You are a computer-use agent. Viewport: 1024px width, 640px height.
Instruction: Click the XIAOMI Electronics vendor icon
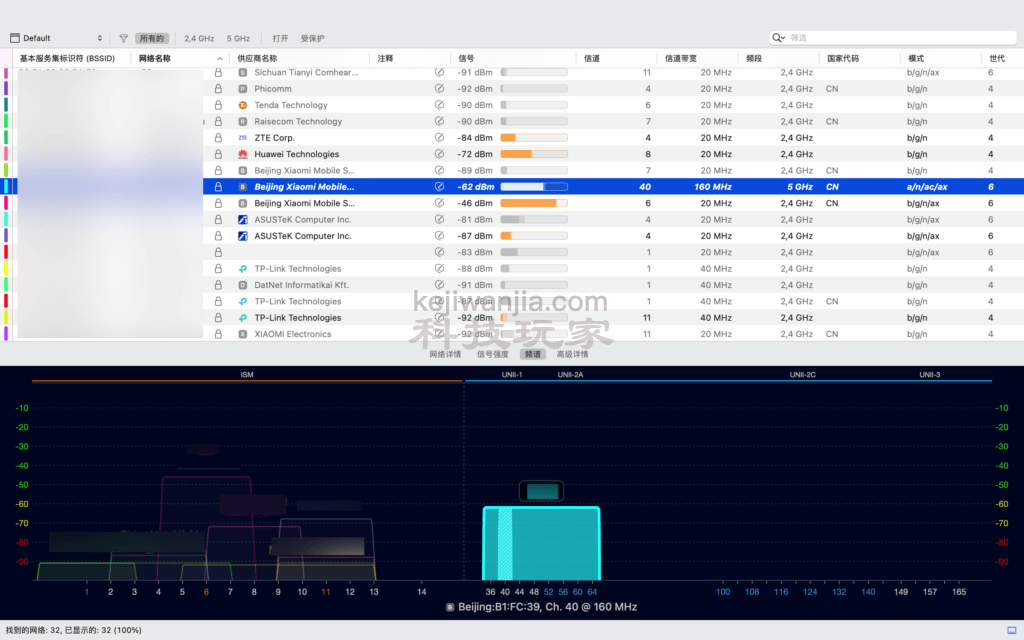pos(243,334)
